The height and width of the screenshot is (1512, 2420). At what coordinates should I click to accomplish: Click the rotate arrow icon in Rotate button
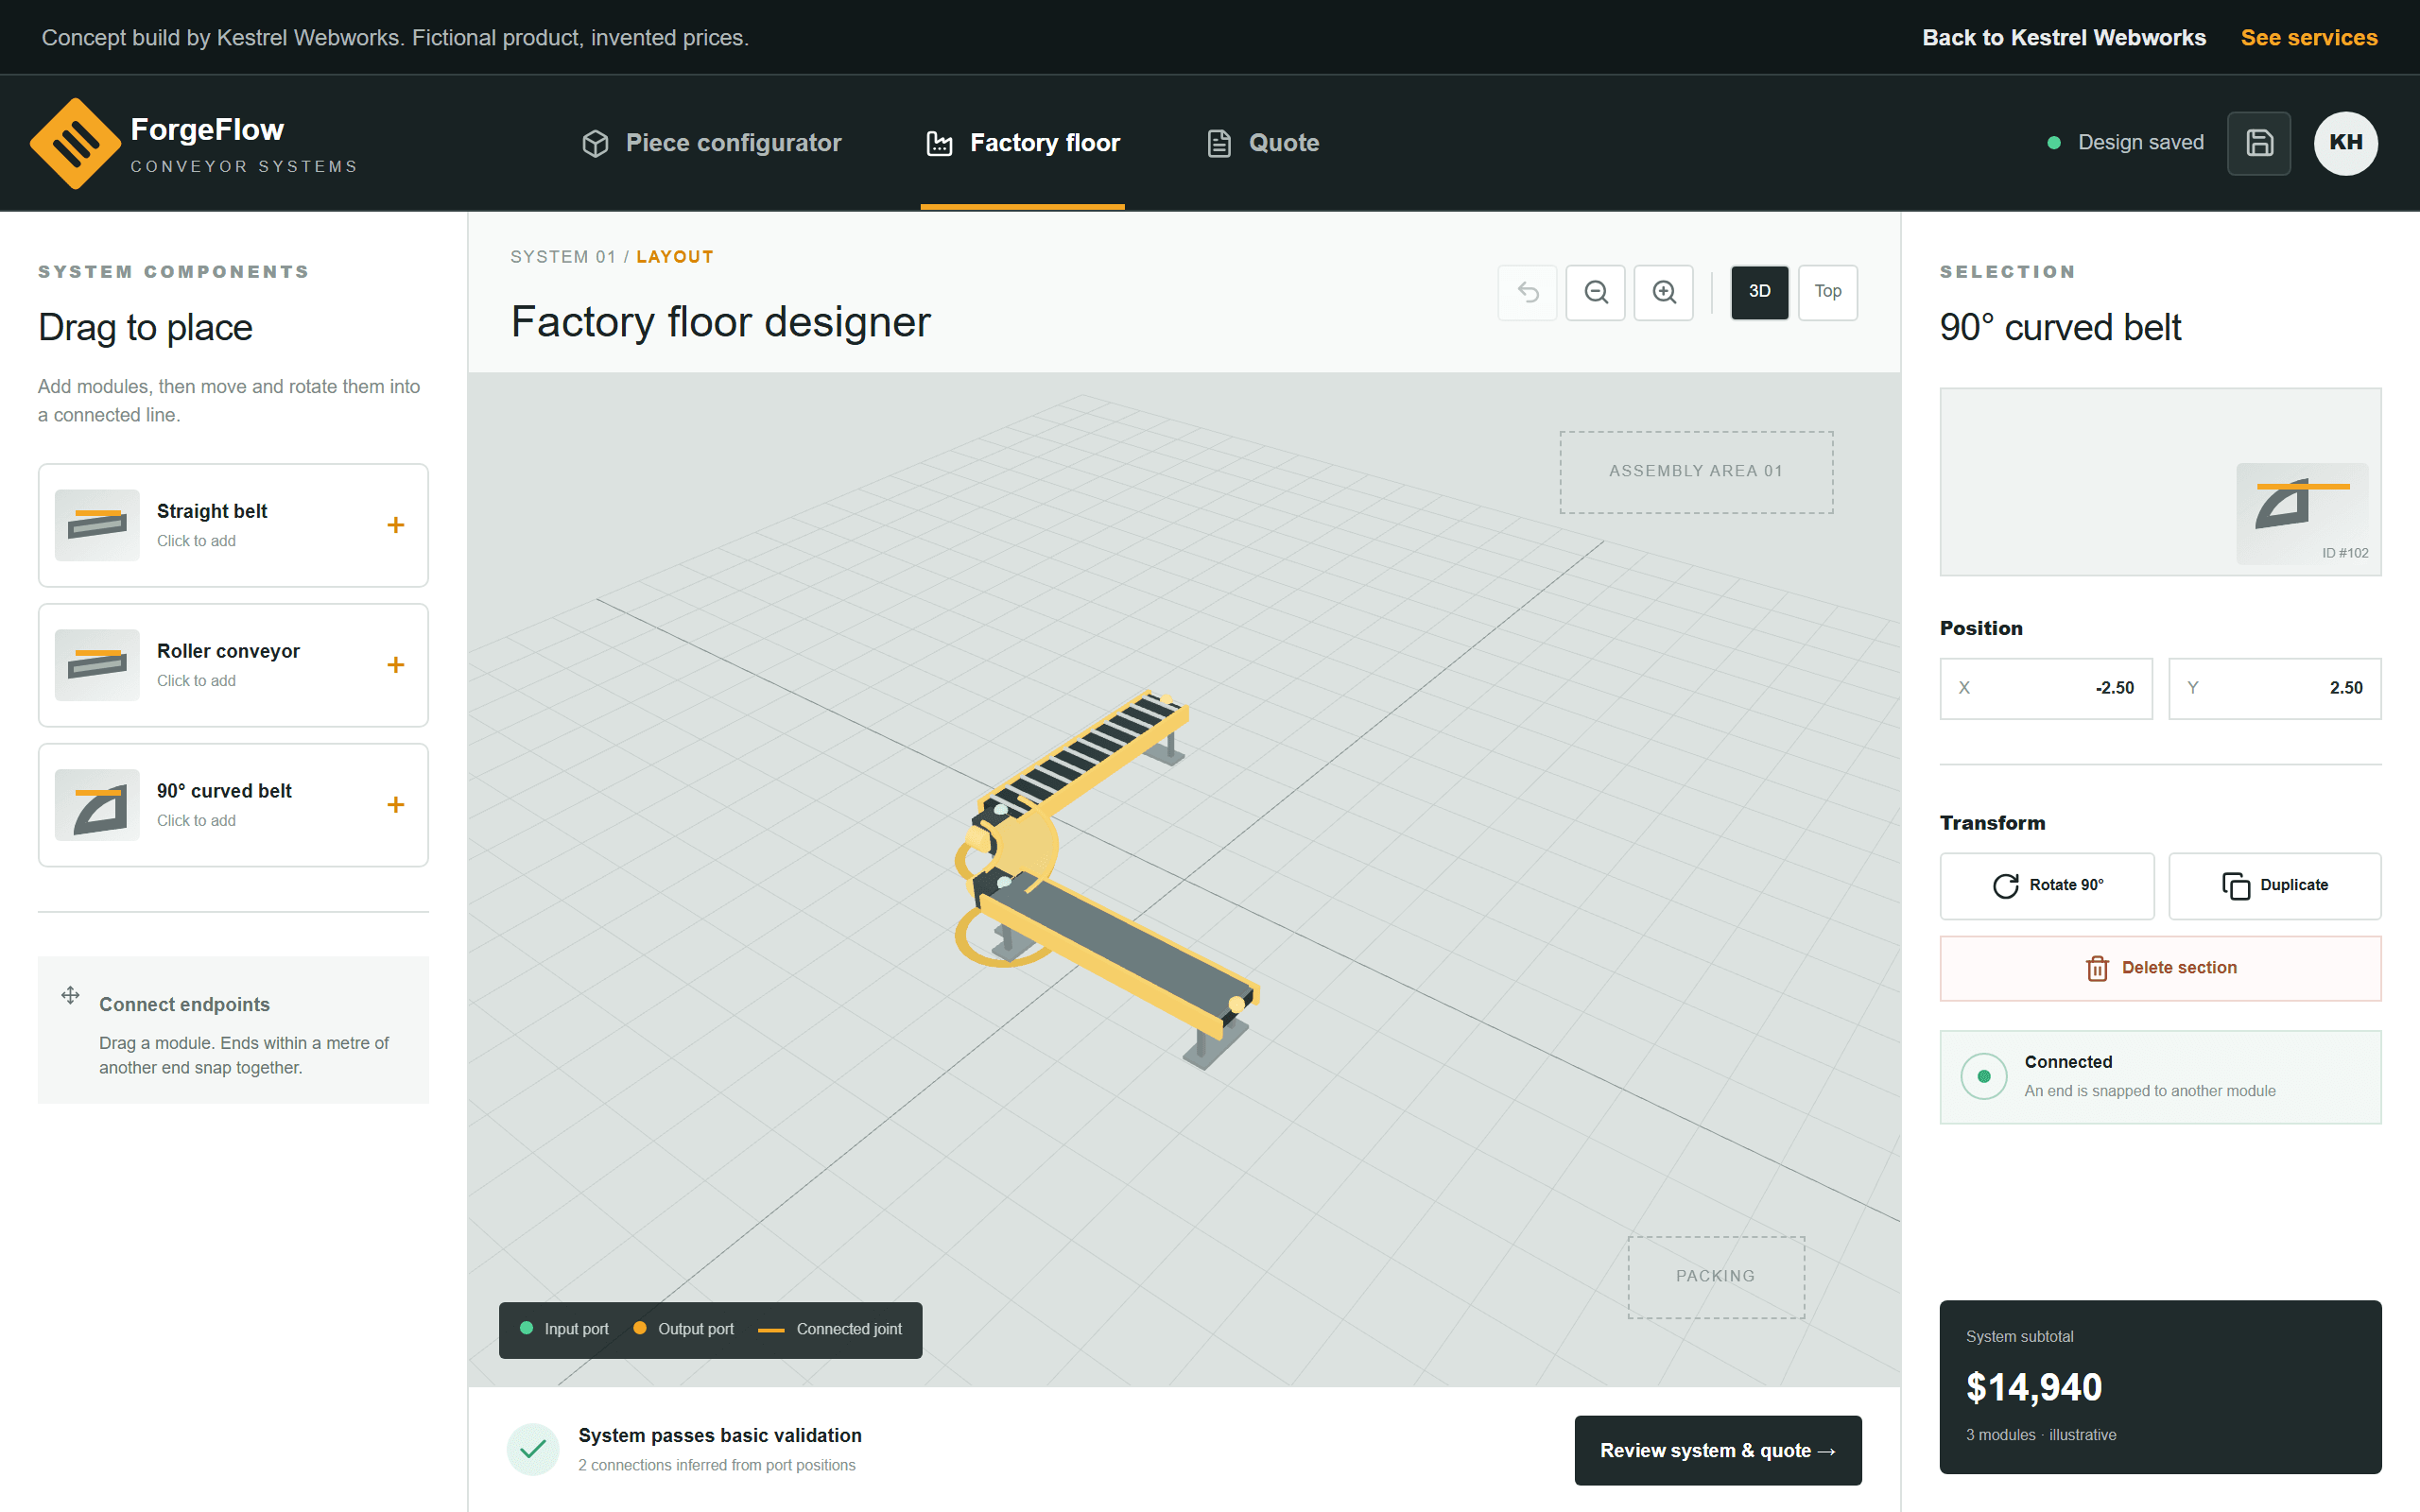tap(2005, 886)
